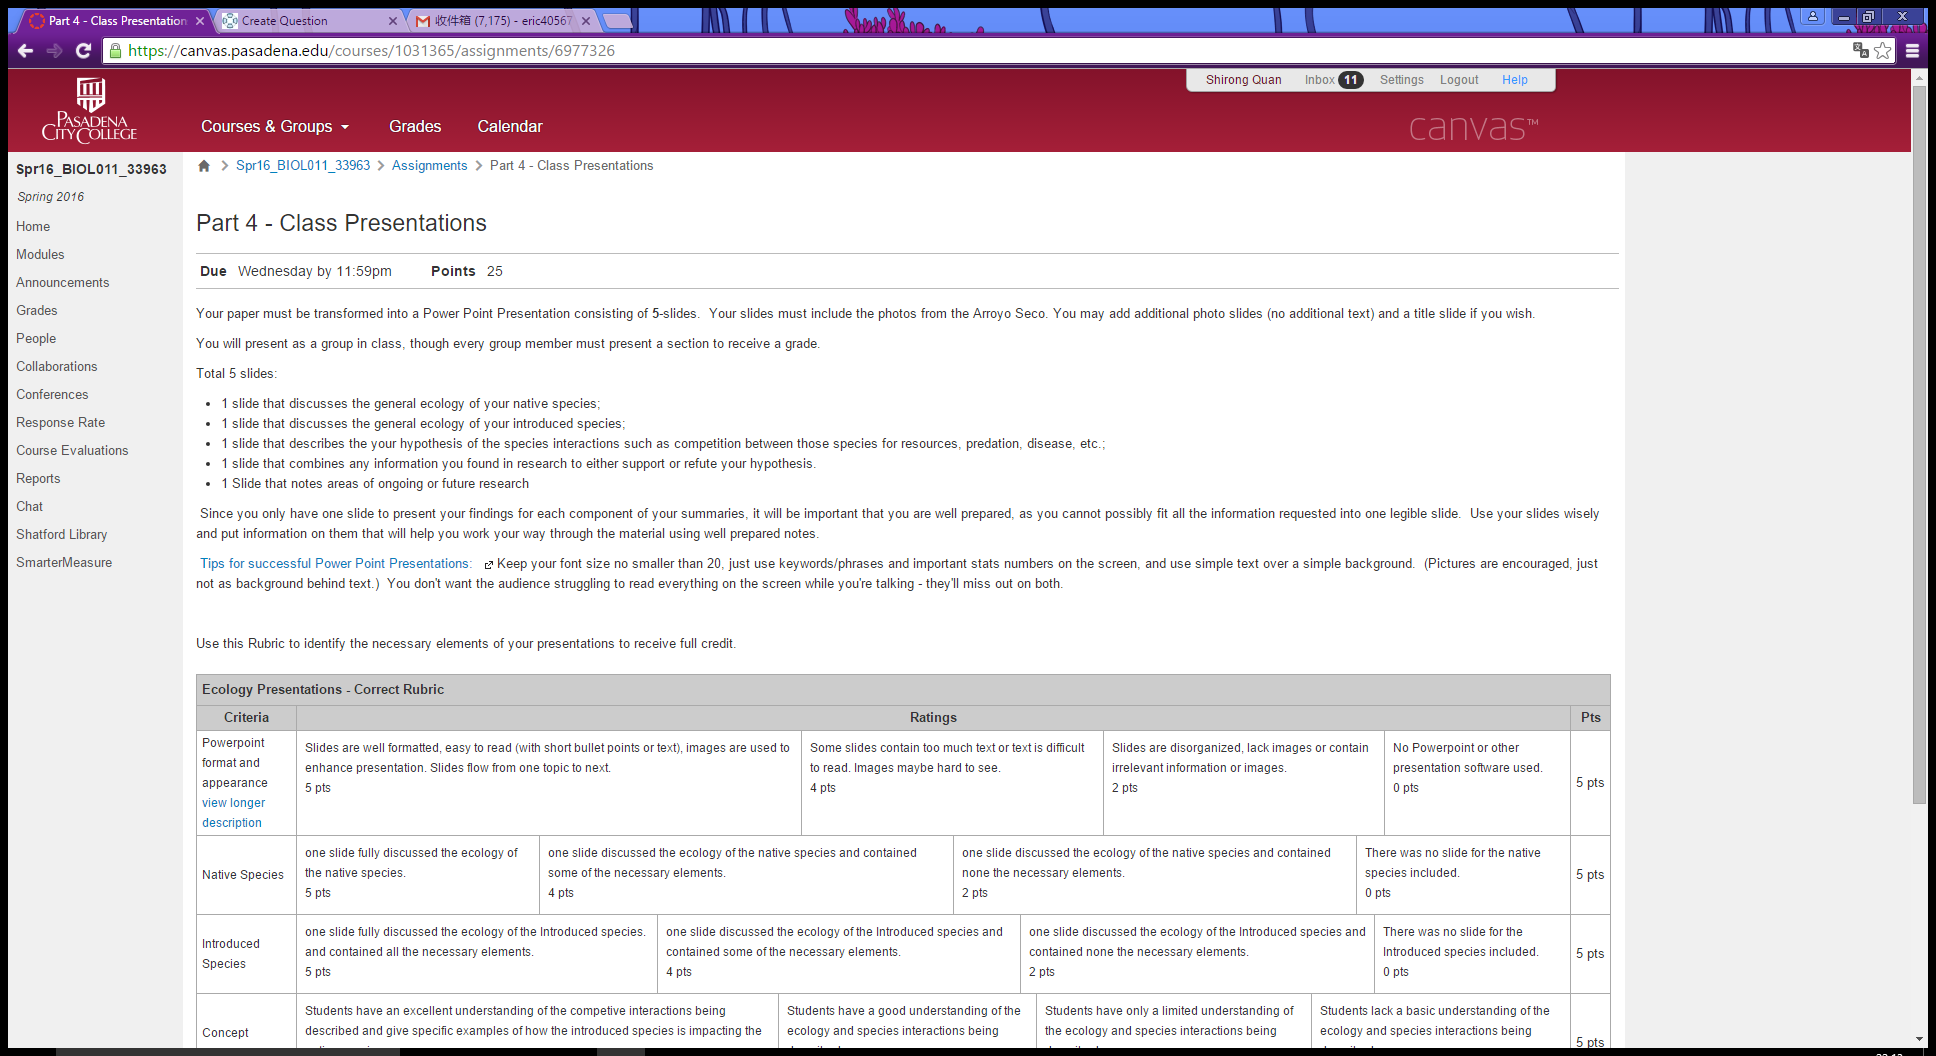
Task: Close the Part 4 Class Presentation tab
Action: [x=200, y=20]
